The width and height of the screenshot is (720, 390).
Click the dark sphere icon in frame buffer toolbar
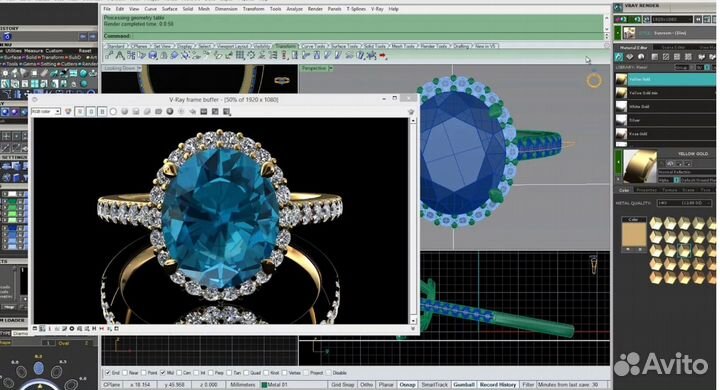click(170, 112)
